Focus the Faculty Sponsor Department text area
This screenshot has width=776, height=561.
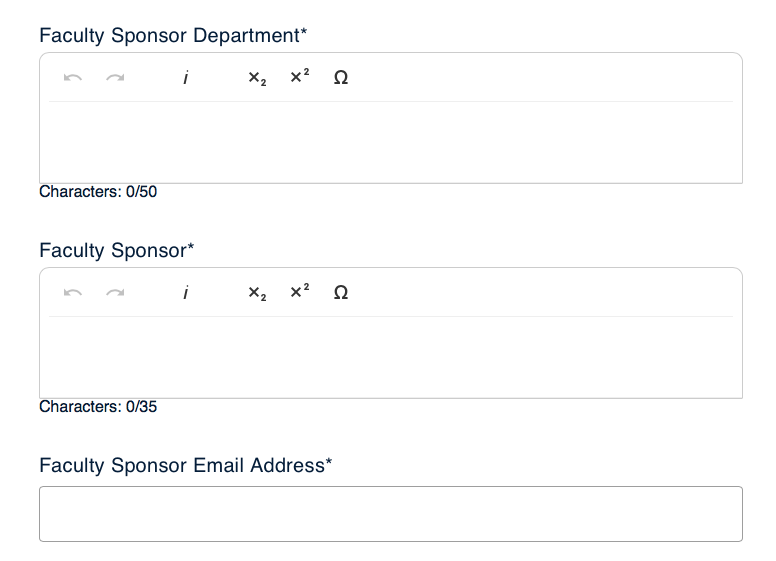pos(390,142)
